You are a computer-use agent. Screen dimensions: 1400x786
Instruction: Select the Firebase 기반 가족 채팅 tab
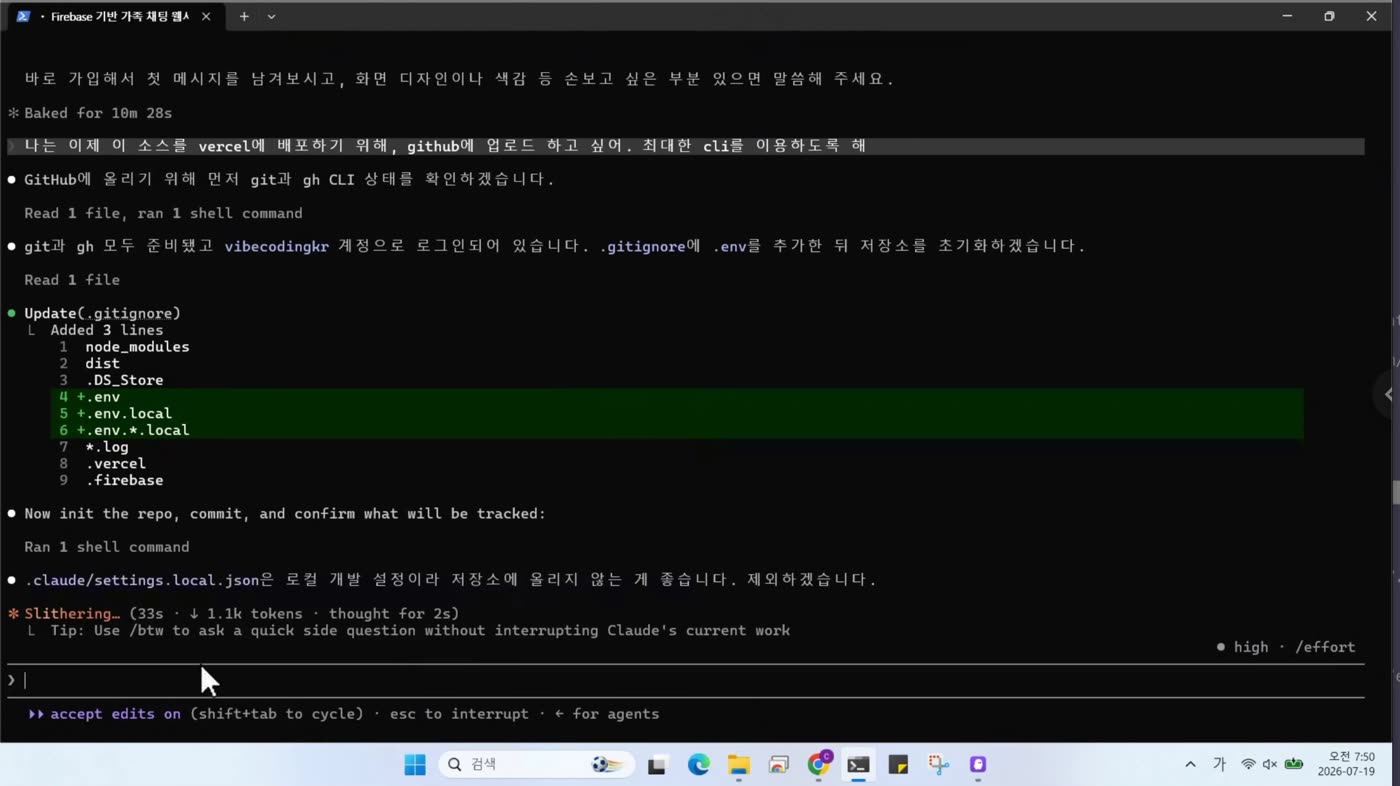click(114, 16)
